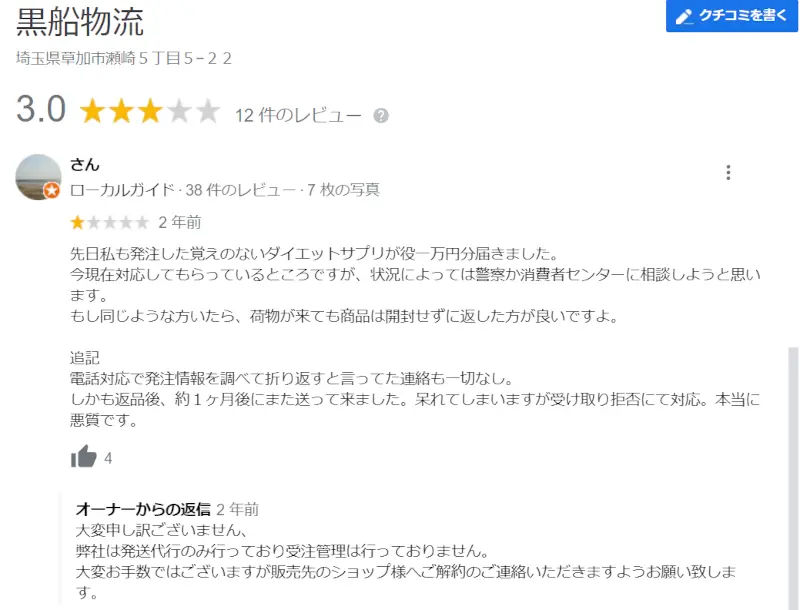Click the オーナーからの返信 heading

click(143, 509)
